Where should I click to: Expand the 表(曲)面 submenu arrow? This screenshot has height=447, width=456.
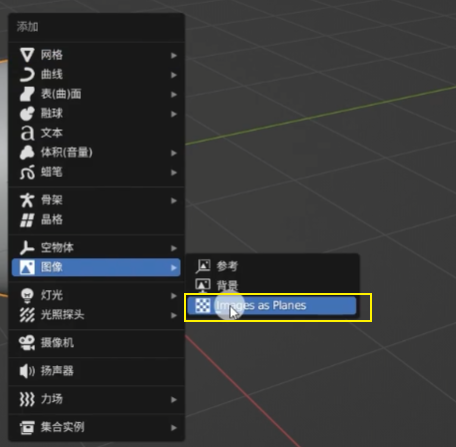pyautogui.click(x=174, y=94)
